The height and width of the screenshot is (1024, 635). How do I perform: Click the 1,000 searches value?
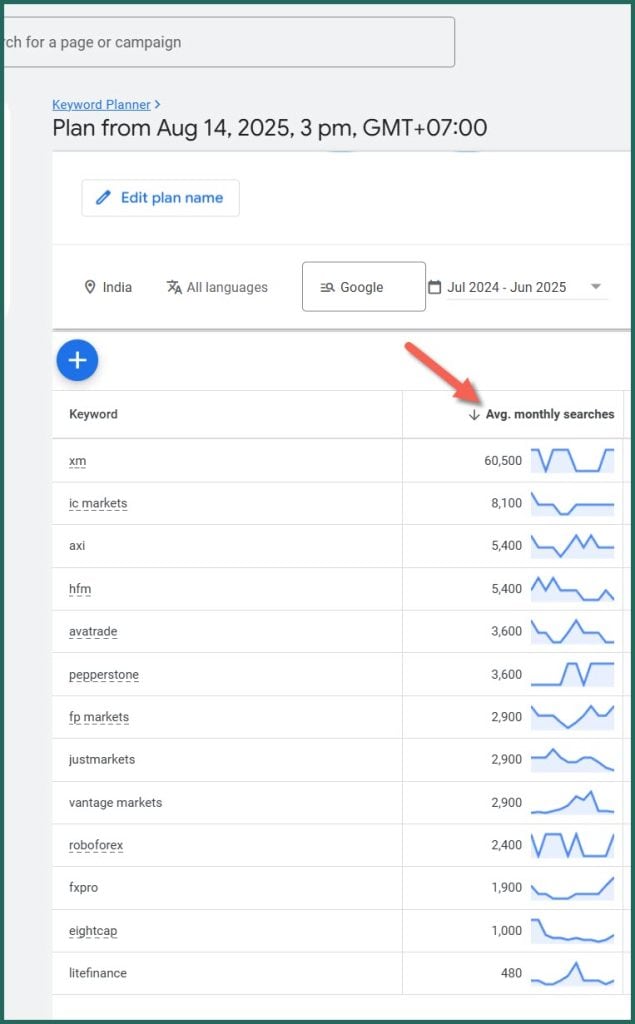coord(506,931)
